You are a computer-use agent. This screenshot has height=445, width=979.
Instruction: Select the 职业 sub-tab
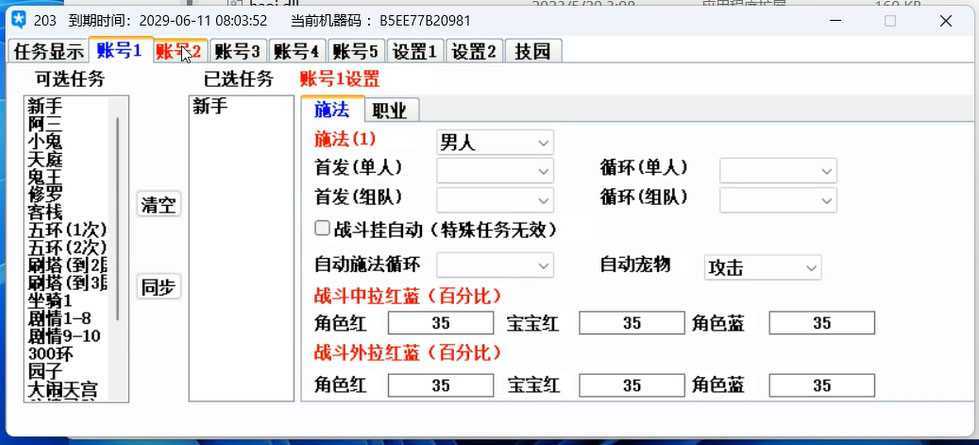pos(389,110)
